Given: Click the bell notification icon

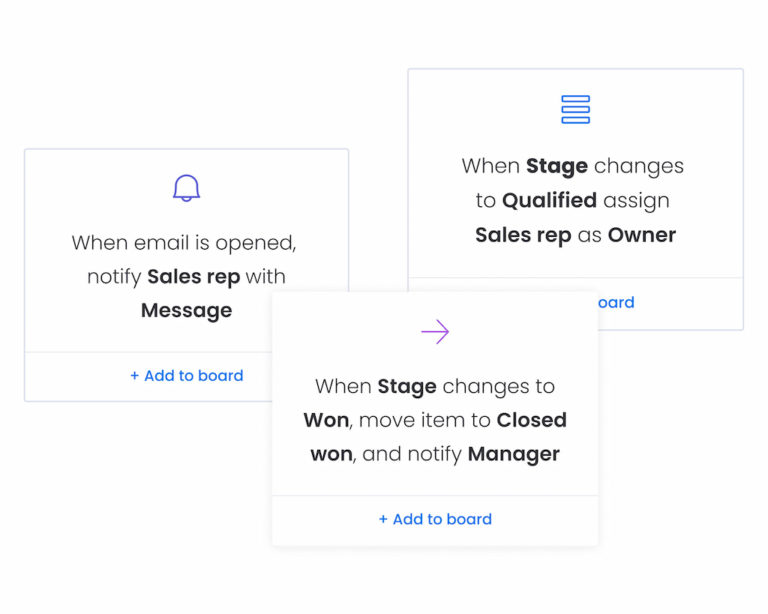Looking at the screenshot, I should click(x=187, y=188).
